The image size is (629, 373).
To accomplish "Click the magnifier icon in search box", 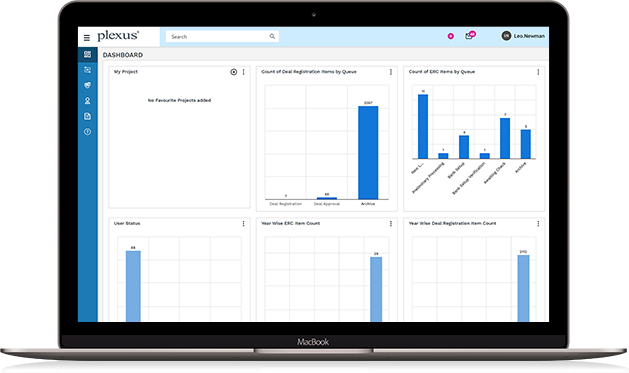I will point(272,36).
